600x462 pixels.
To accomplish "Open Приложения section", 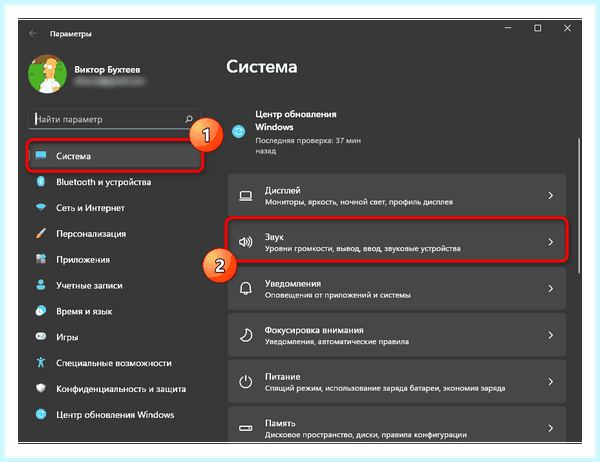I will point(83,260).
